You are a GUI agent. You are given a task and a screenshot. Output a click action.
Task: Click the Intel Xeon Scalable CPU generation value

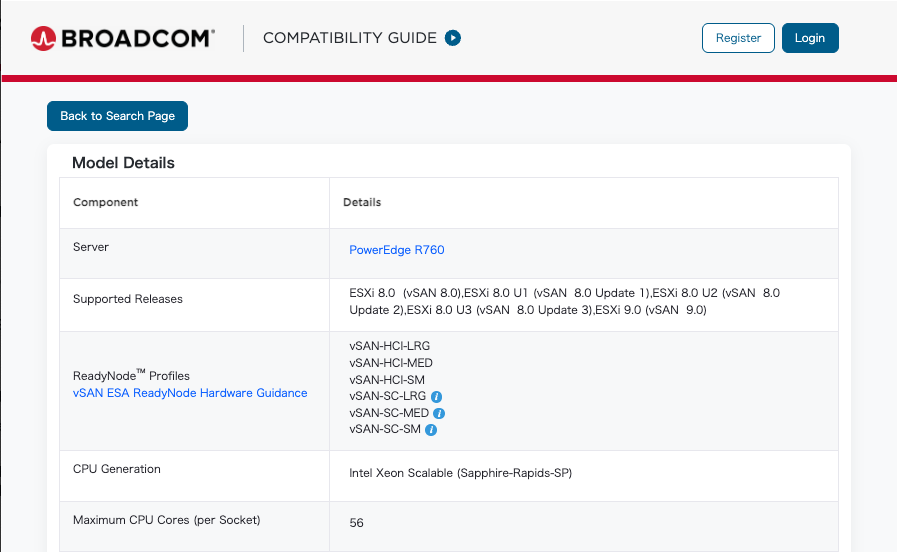tap(460, 472)
